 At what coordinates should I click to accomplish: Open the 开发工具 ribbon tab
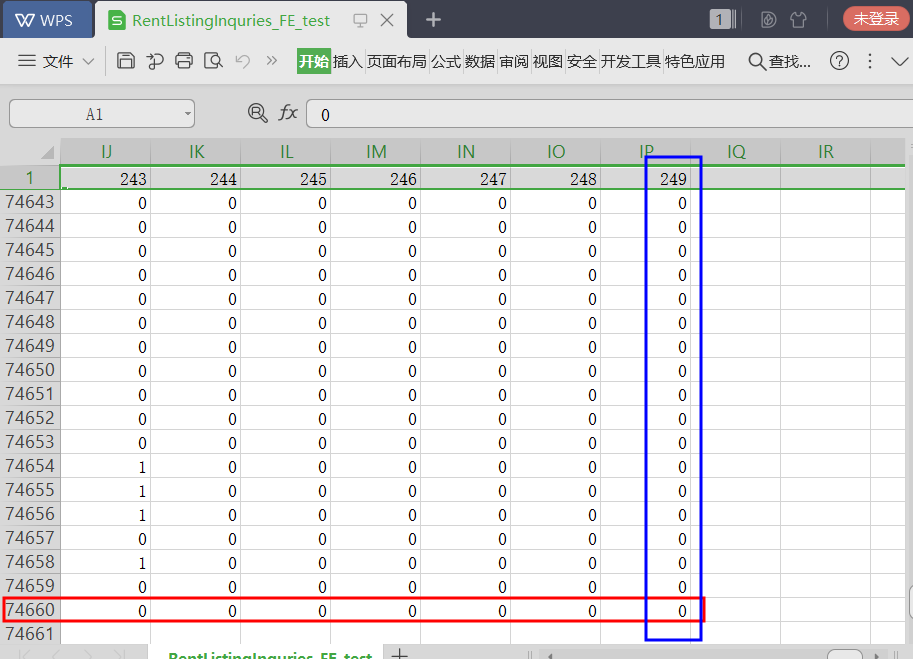point(631,61)
